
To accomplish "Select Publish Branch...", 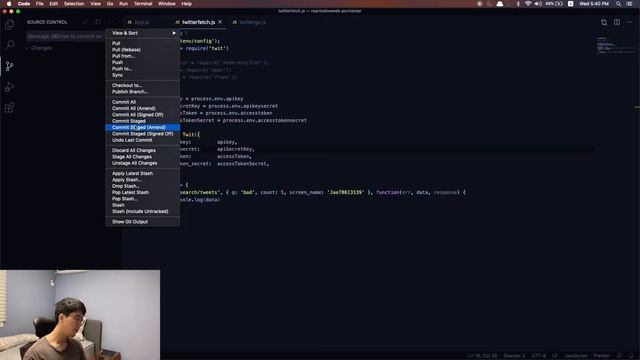I will [x=142, y=92].
